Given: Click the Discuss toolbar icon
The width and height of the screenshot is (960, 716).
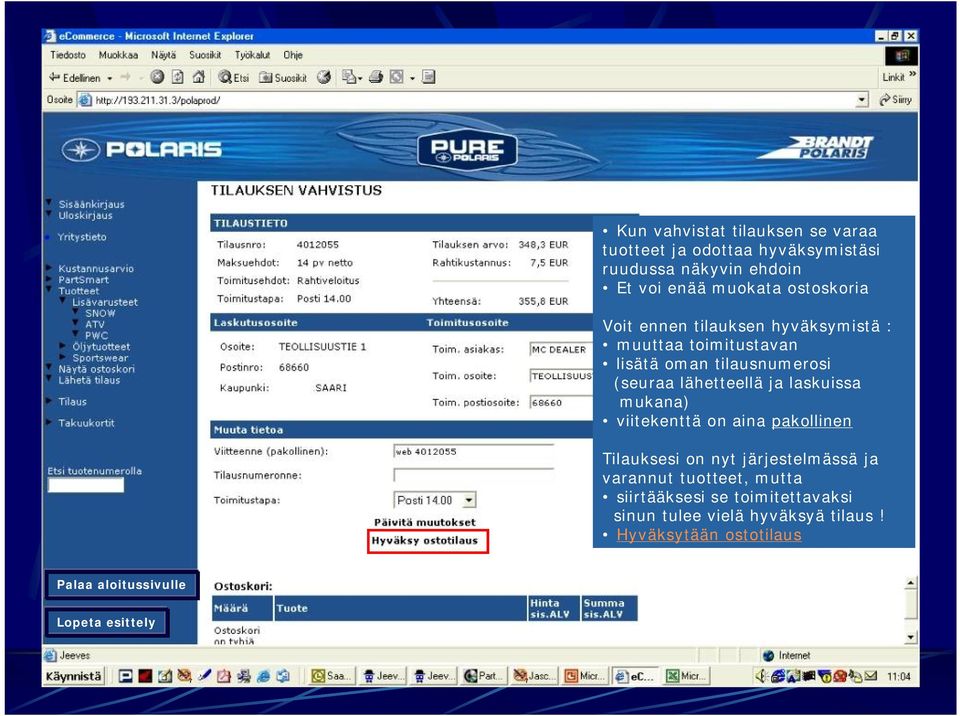Looking at the screenshot, I should coord(429,77).
